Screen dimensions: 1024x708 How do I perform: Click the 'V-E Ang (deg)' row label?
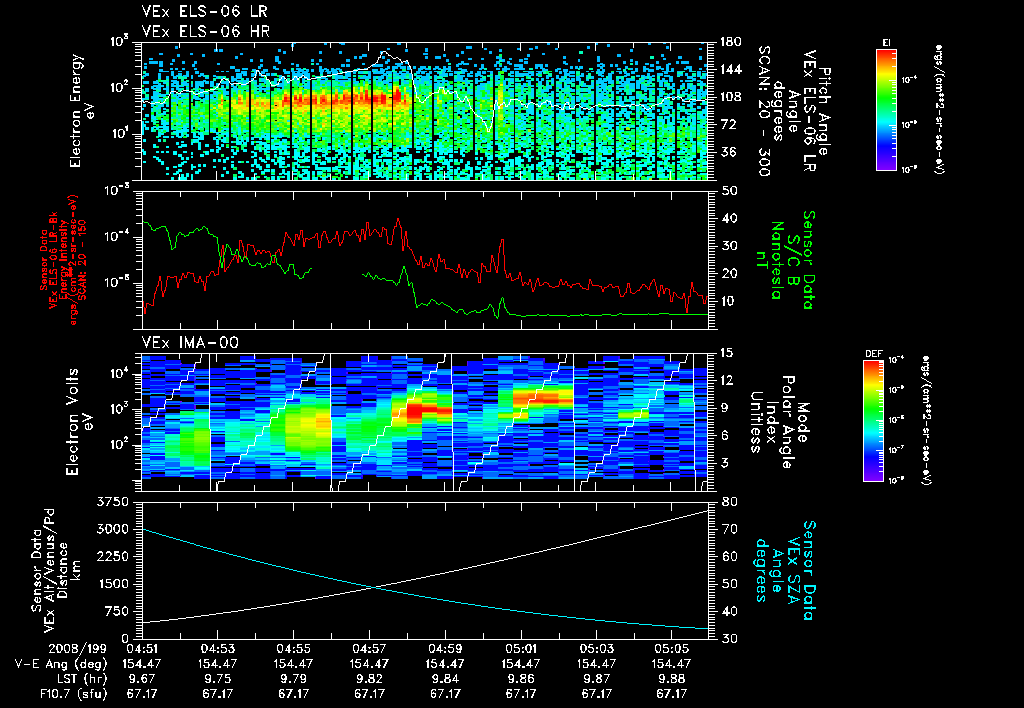point(61,664)
